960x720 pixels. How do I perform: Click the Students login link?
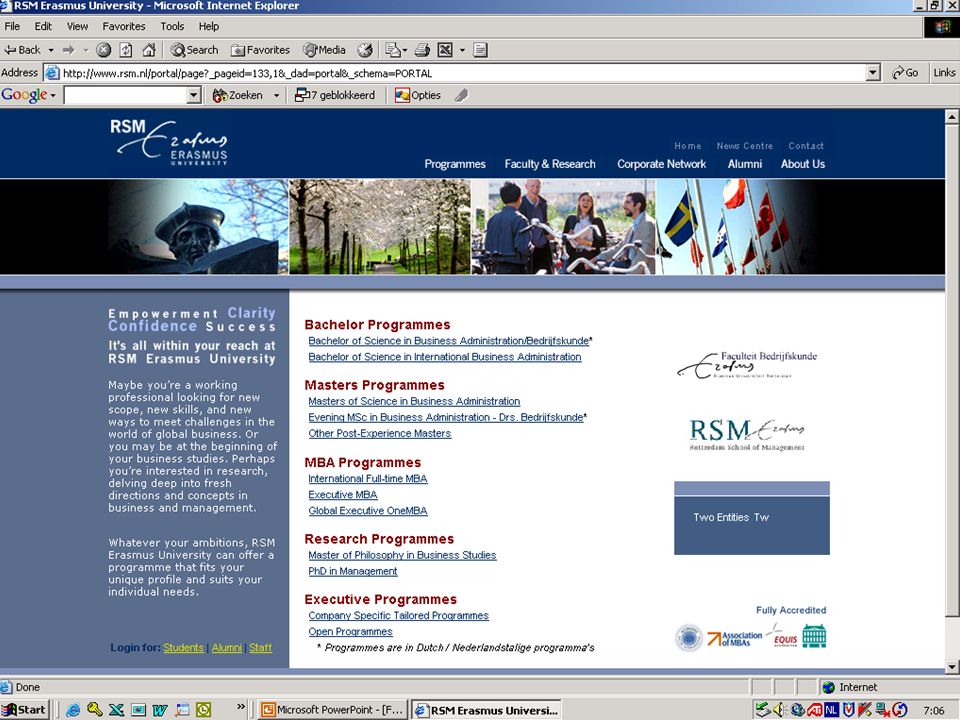pos(184,648)
